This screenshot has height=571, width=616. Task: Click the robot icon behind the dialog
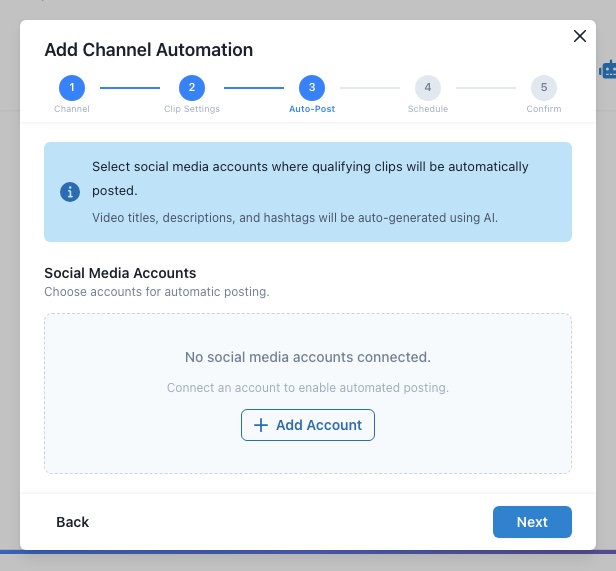tap(607, 70)
